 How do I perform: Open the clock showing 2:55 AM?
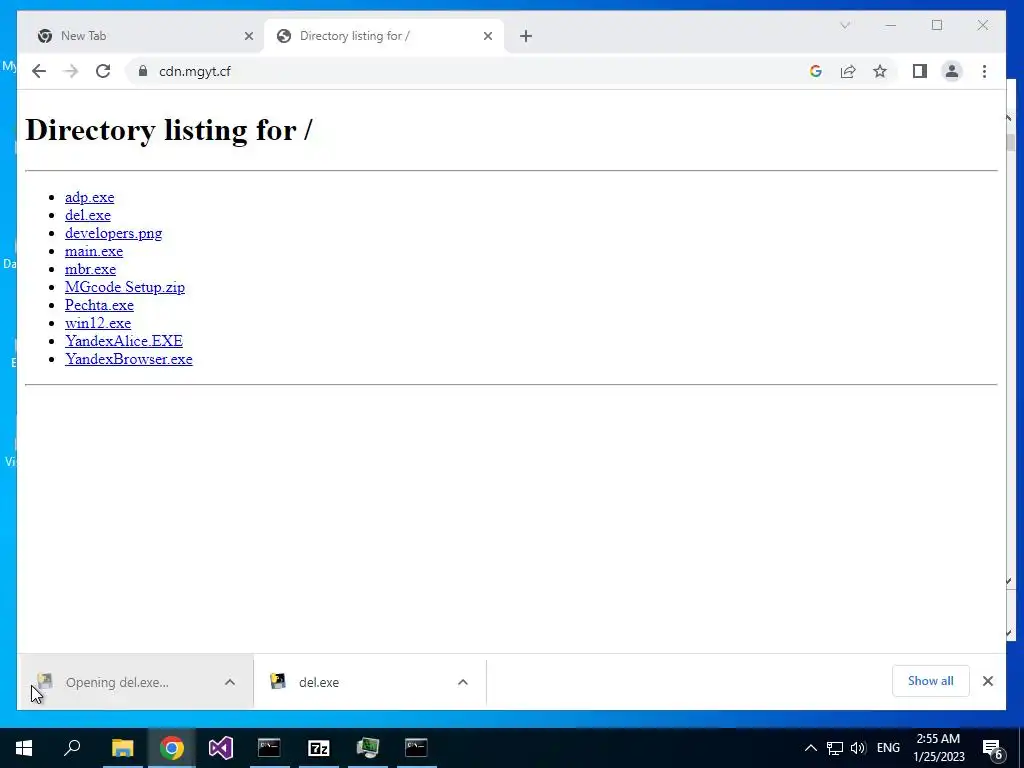pyautogui.click(x=938, y=748)
